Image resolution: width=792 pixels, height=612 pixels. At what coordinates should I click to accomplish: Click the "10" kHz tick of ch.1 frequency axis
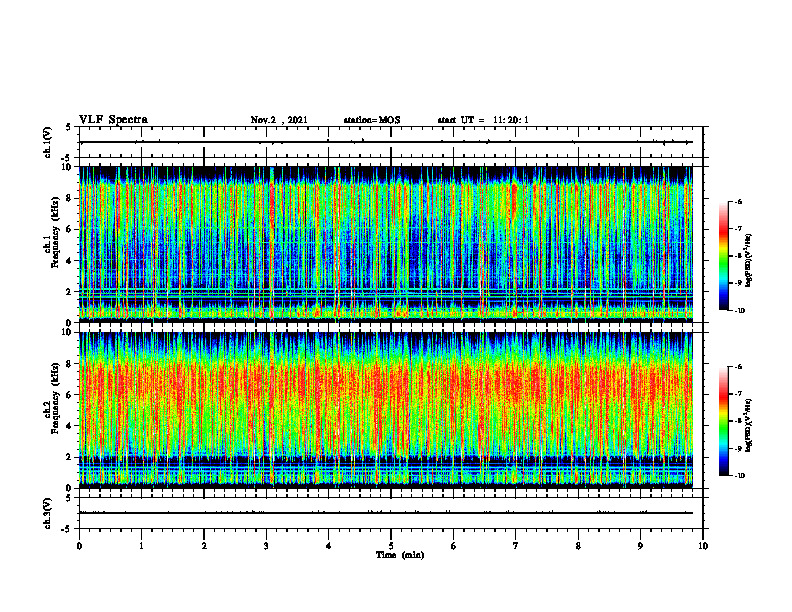[x=67, y=167]
